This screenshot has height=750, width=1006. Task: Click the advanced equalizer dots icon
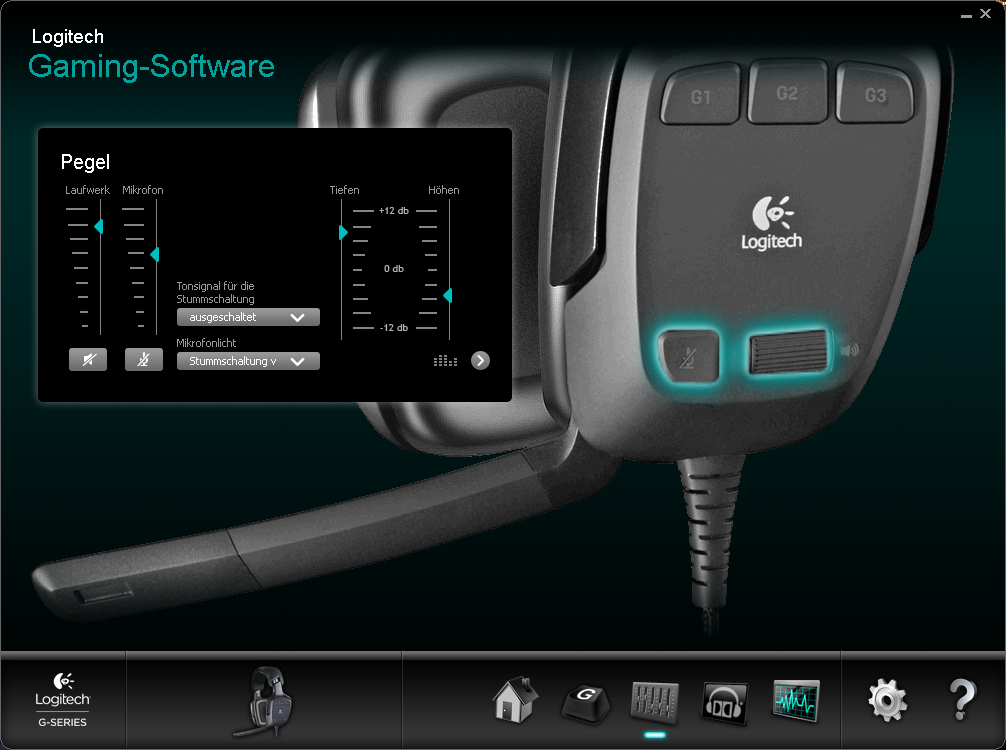(x=445, y=361)
